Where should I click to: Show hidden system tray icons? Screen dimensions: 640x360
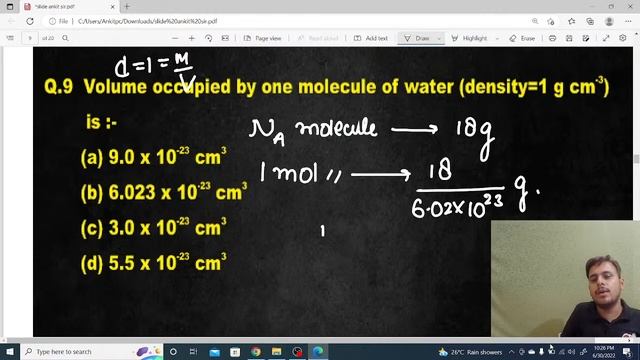point(511,352)
